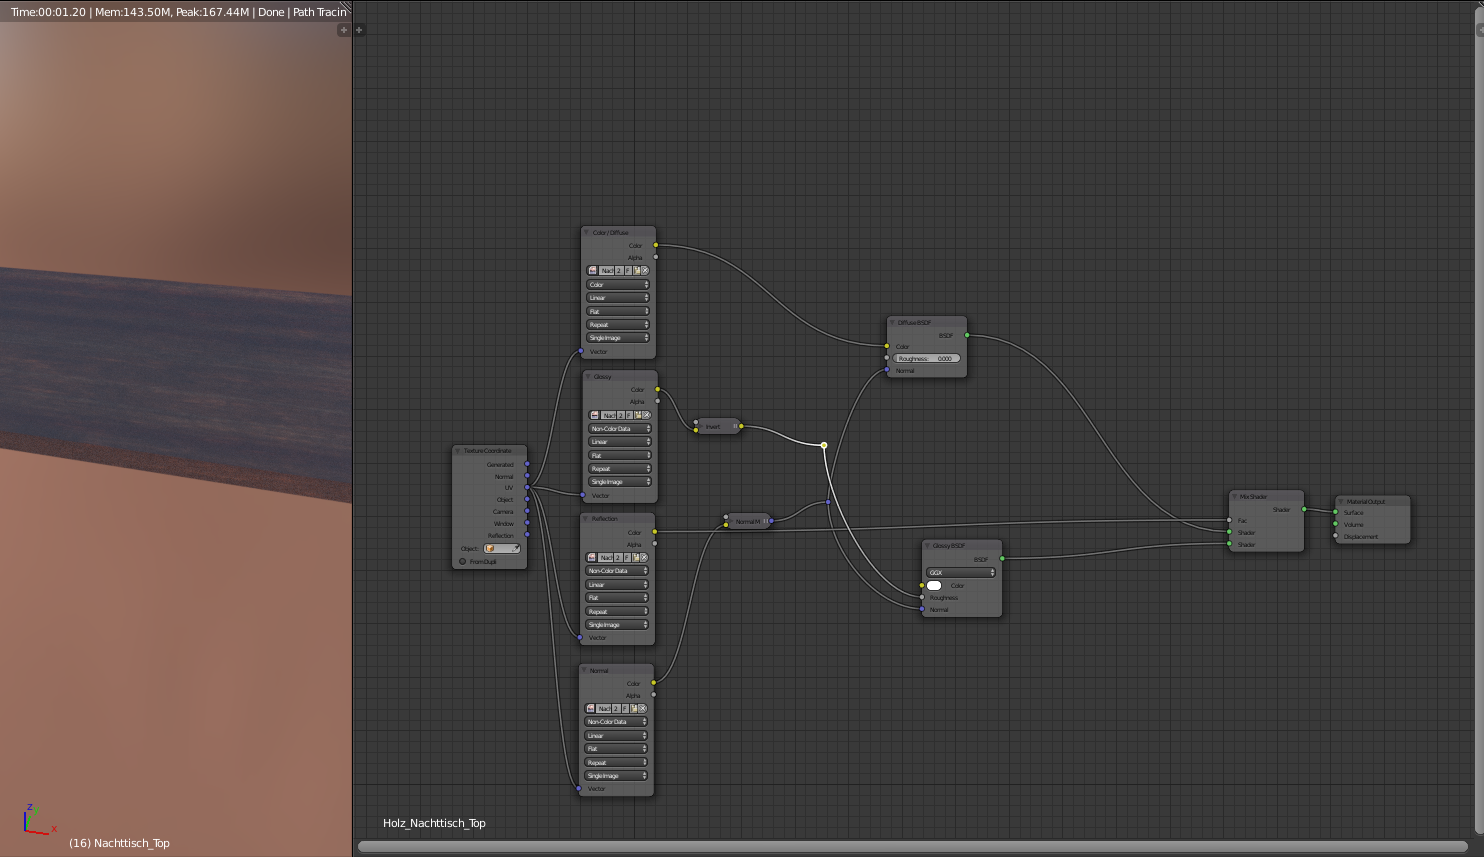This screenshot has height=857, width=1484.
Task: Toggle fake user F in Reflection node
Action: click(x=627, y=557)
